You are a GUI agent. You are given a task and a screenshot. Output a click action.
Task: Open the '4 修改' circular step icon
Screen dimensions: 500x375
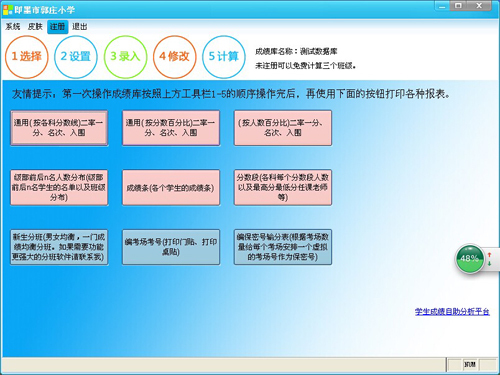175,57
